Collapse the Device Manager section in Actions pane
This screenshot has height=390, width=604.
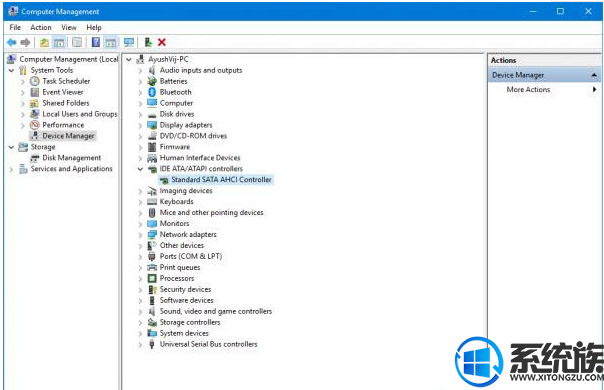[x=594, y=75]
